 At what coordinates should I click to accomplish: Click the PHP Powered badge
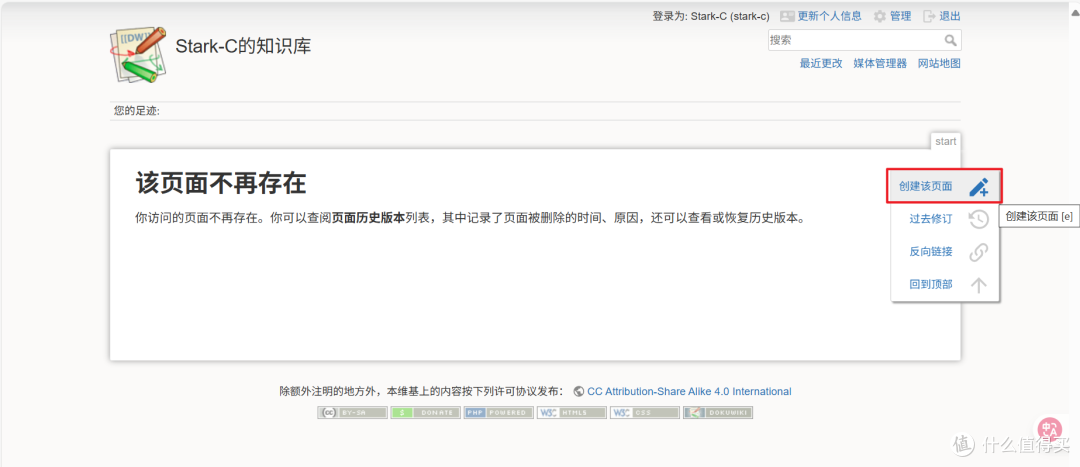tap(499, 413)
